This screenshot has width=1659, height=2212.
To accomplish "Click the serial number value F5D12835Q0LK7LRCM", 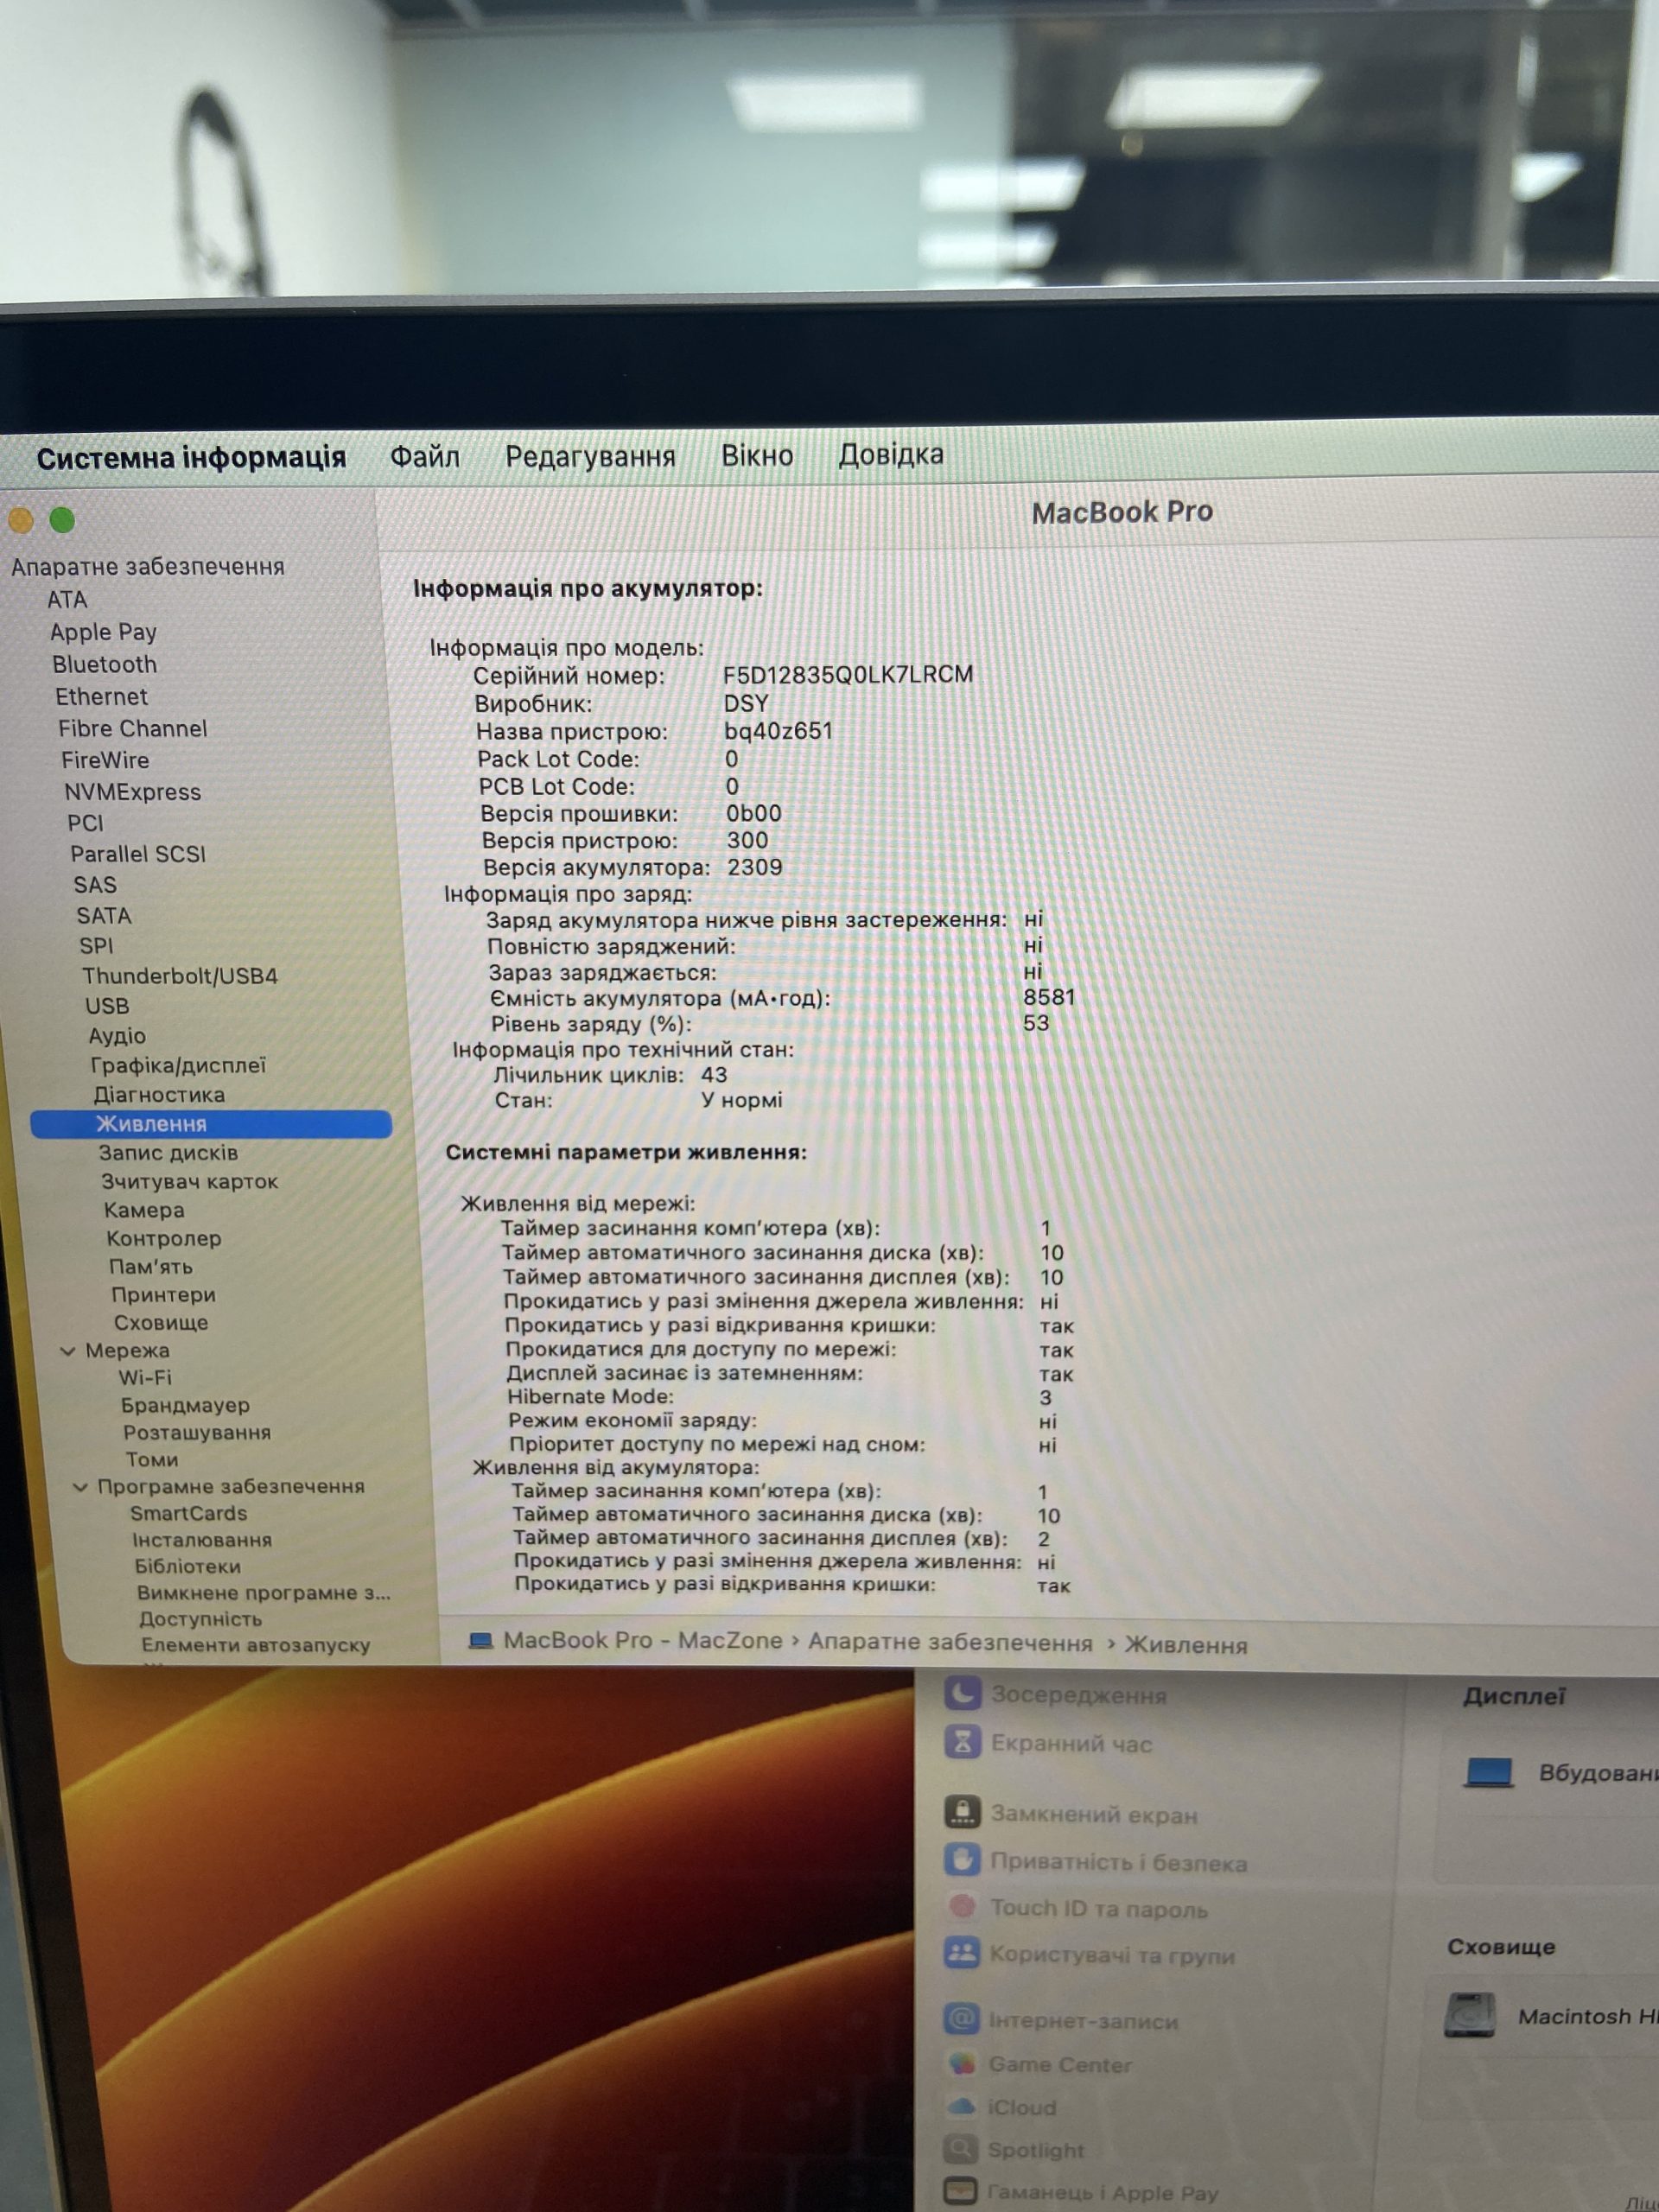I will pos(848,675).
